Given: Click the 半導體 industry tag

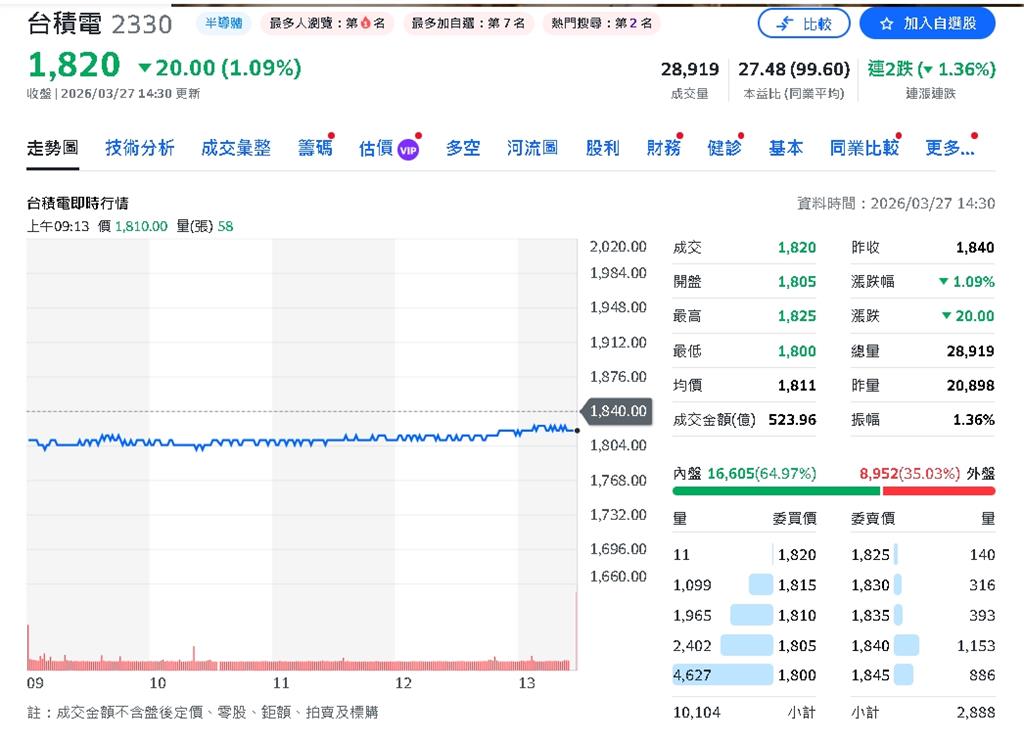Looking at the screenshot, I should click(224, 23).
